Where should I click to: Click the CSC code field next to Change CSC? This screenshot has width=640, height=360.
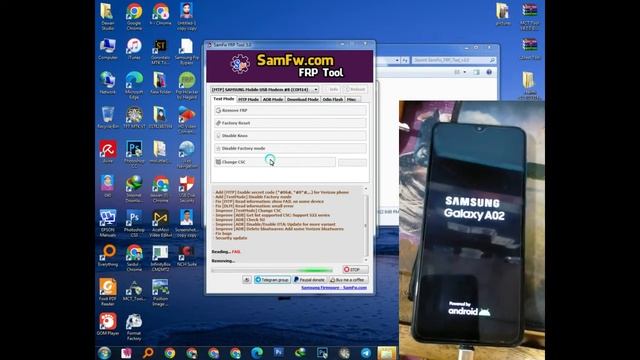tap(352, 162)
